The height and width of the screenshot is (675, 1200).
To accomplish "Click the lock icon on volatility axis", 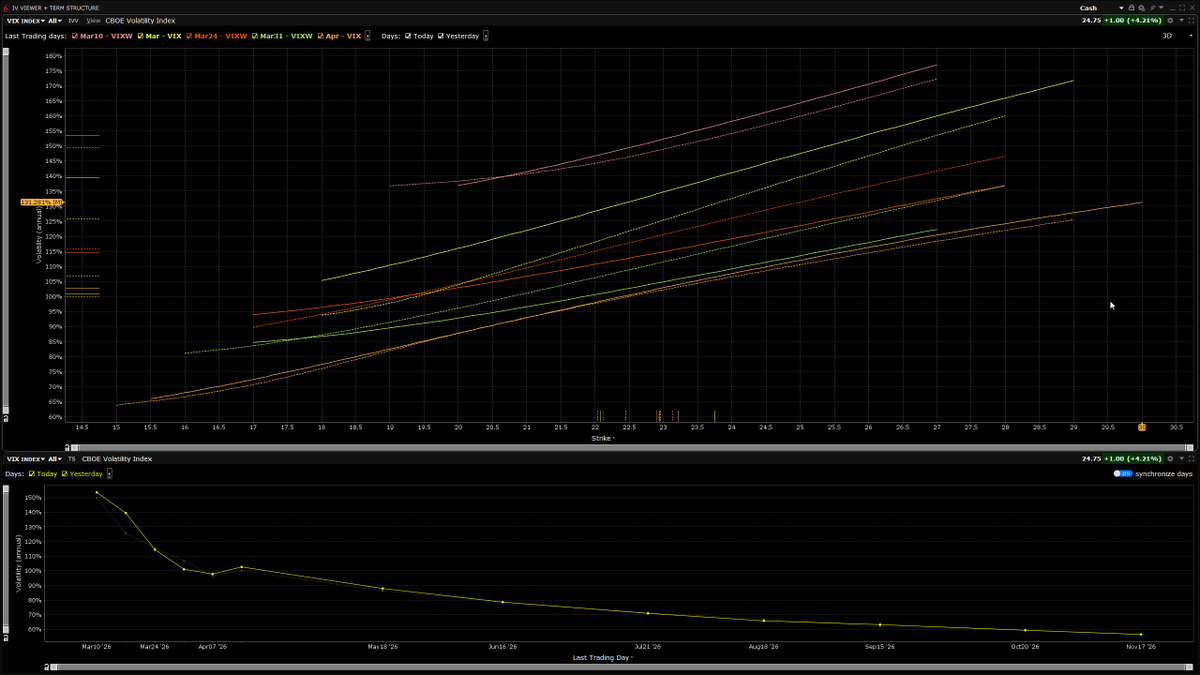I will [x=8, y=421].
